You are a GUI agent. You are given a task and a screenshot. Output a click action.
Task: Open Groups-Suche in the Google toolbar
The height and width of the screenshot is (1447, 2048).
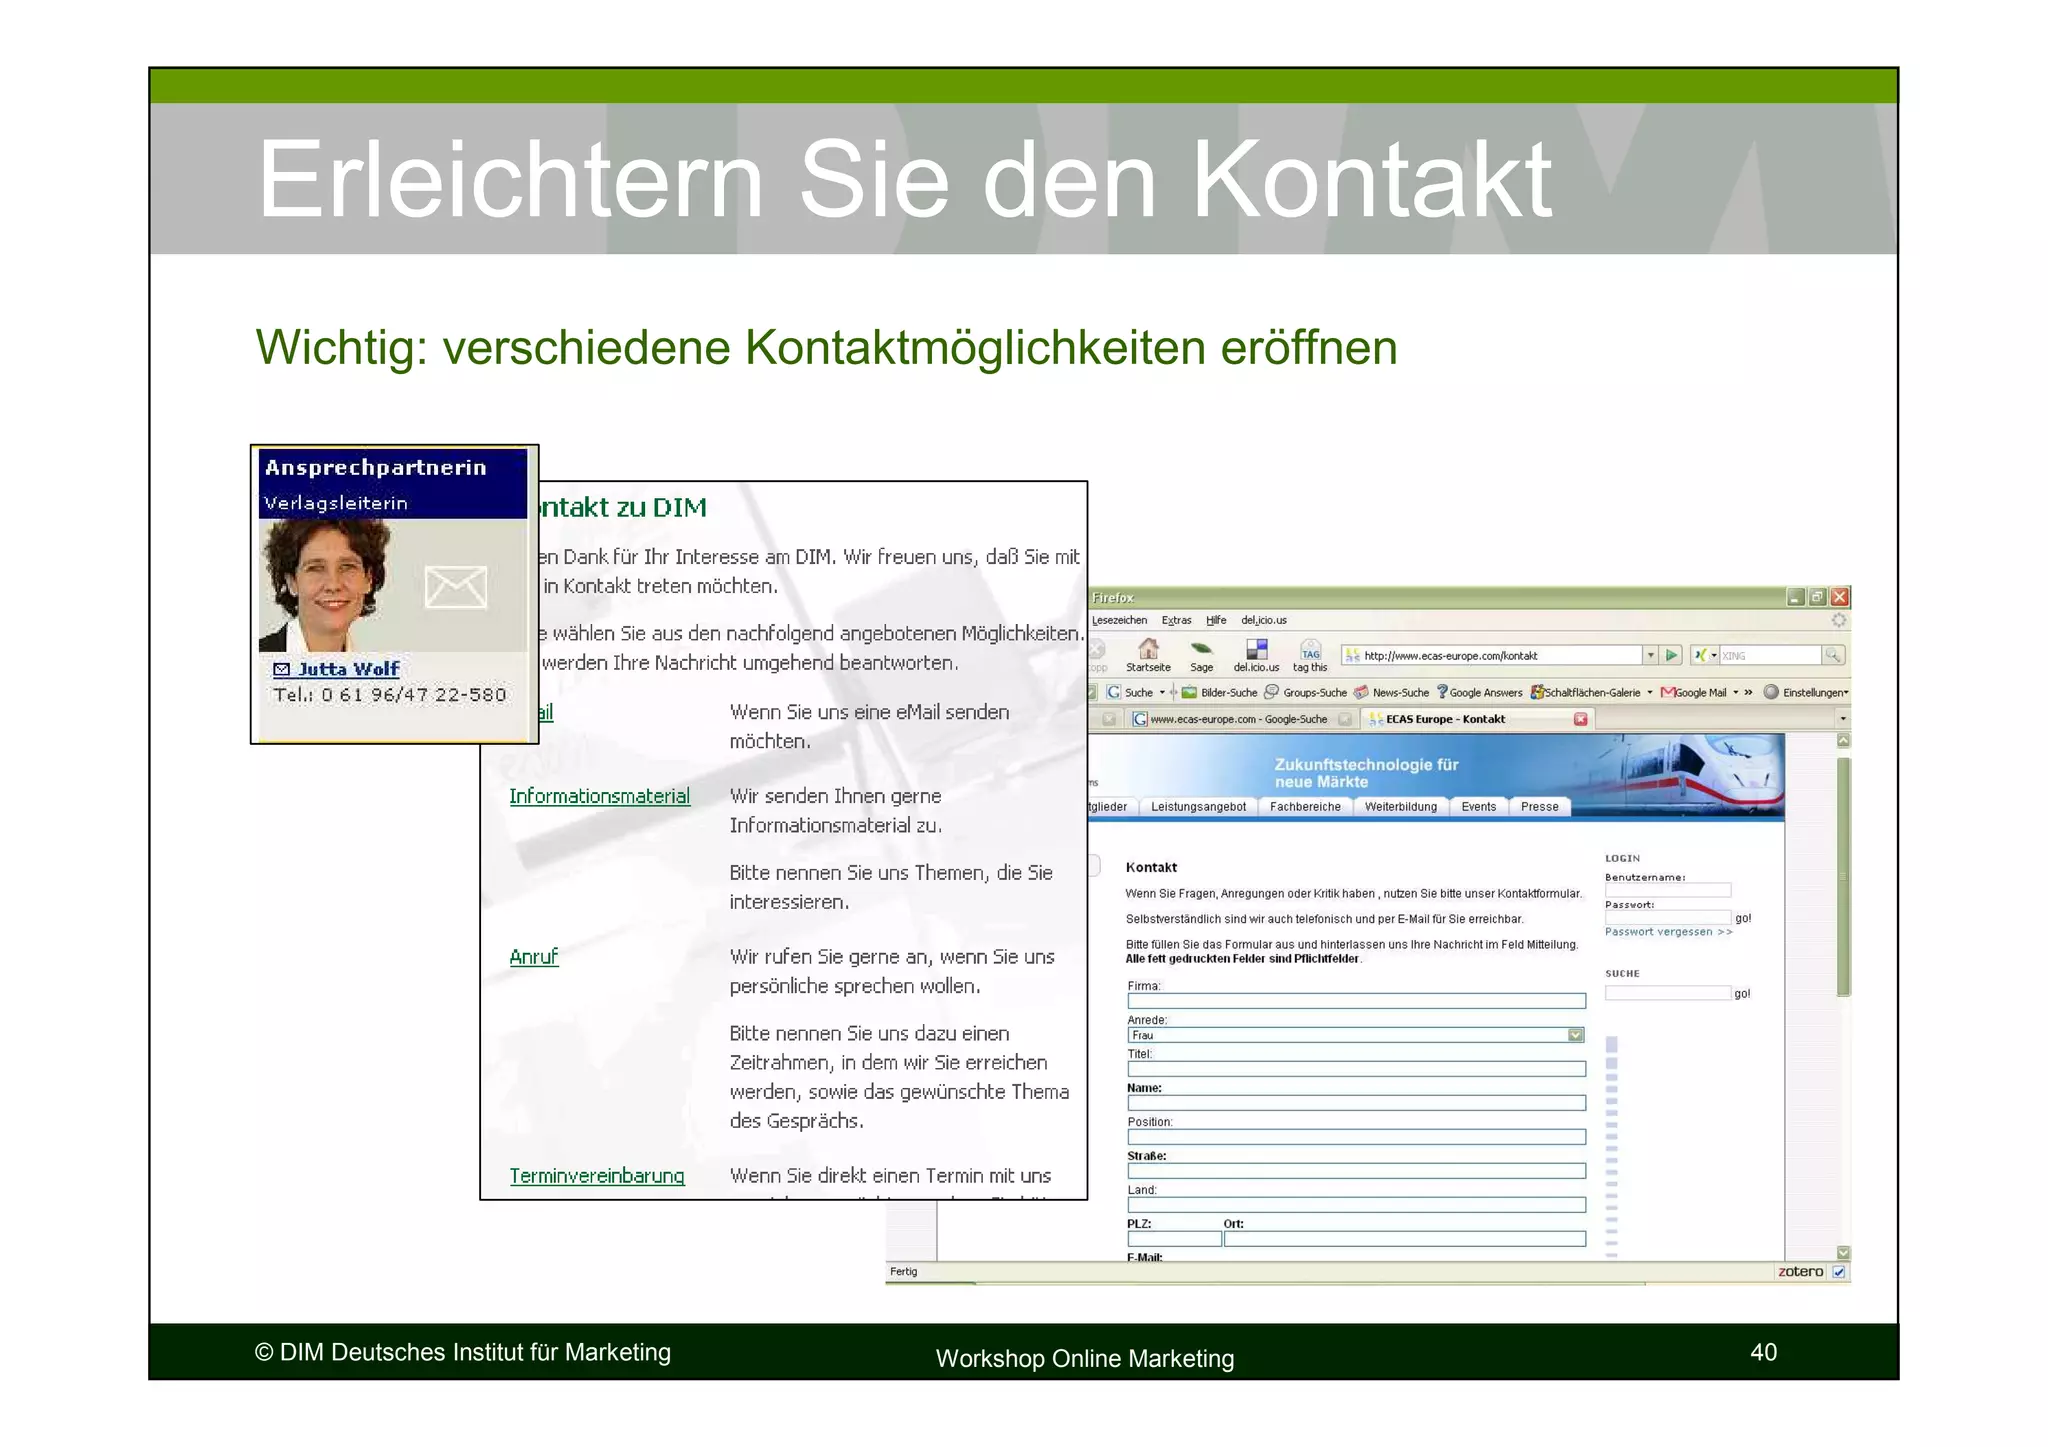click(1305, 692)
